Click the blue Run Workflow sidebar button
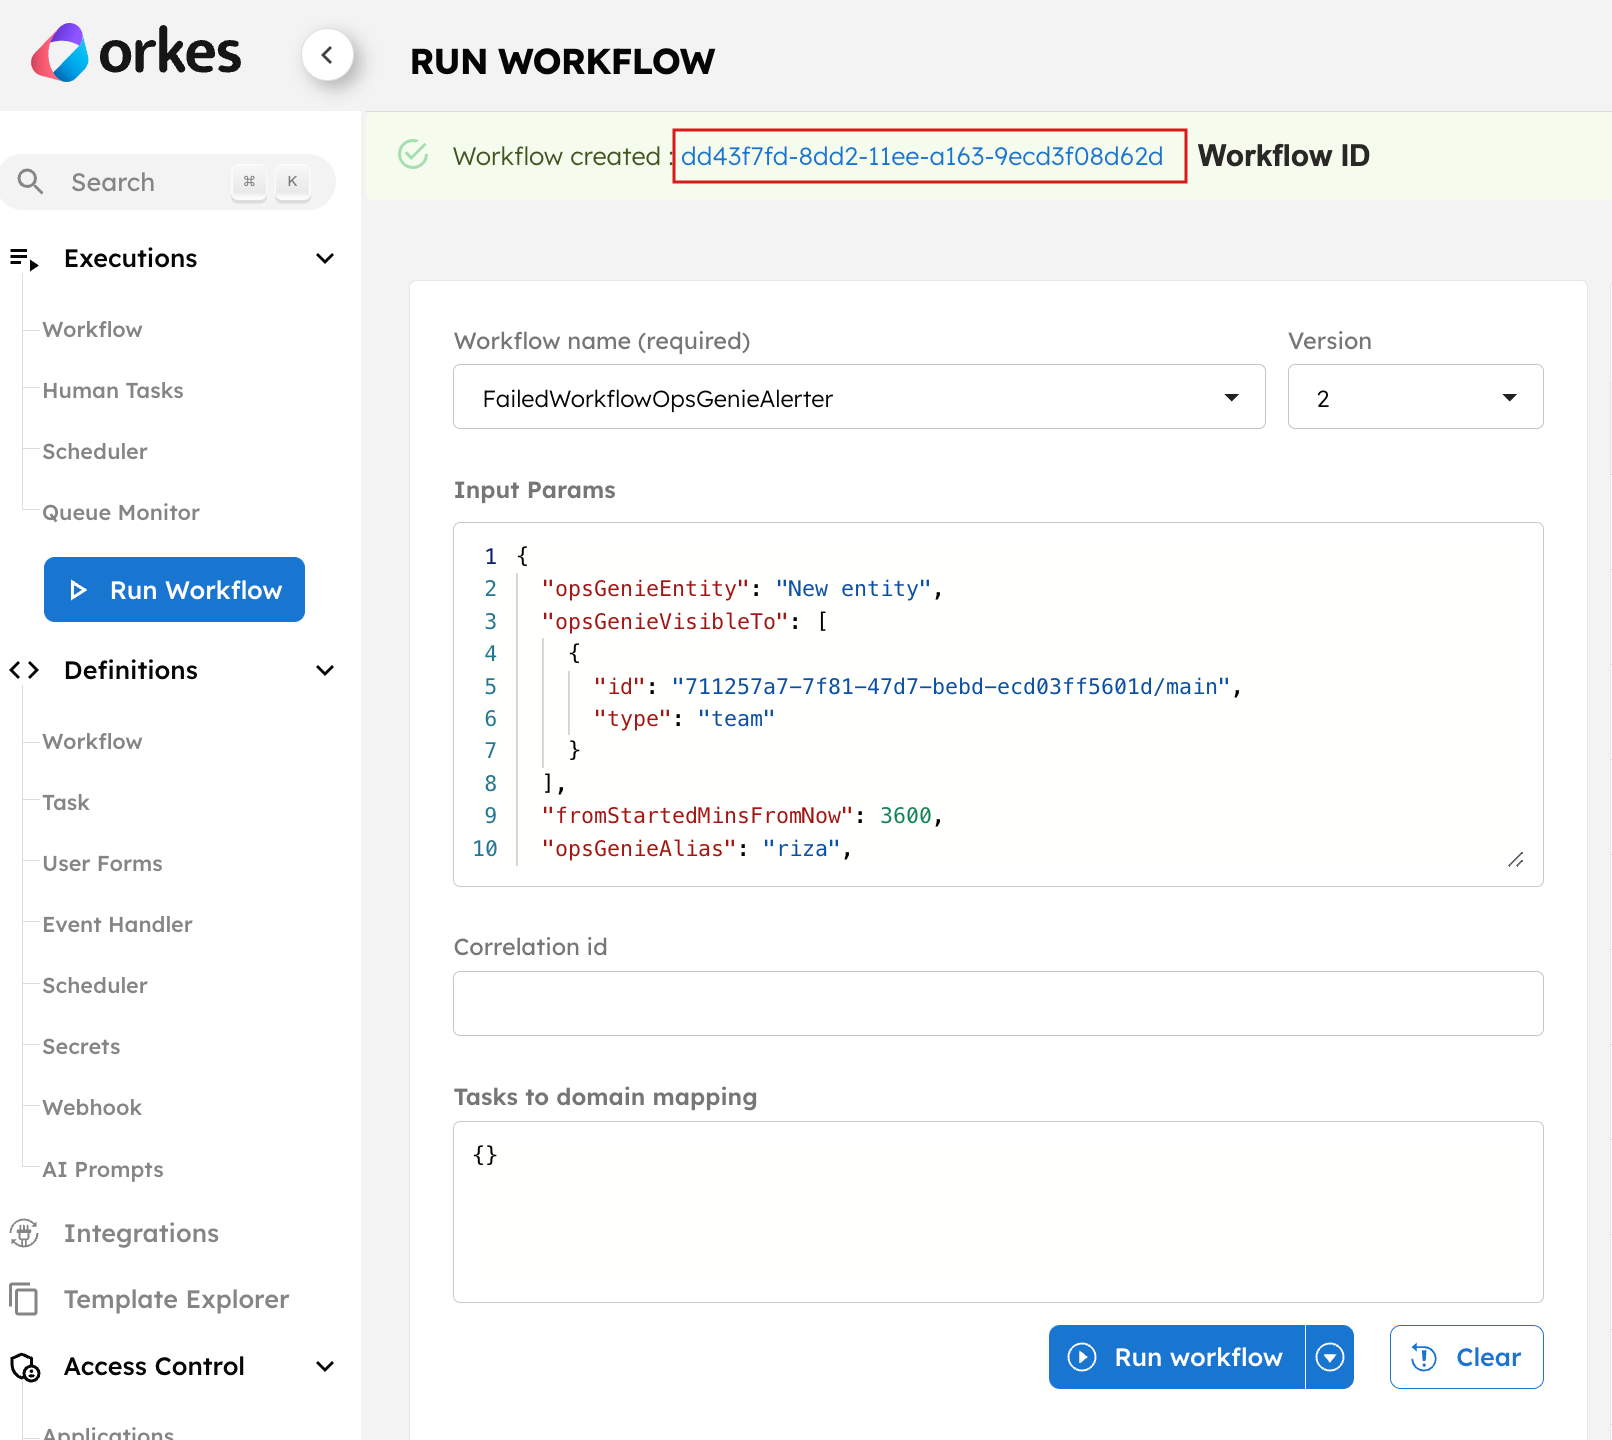 (x=174, y=590)
